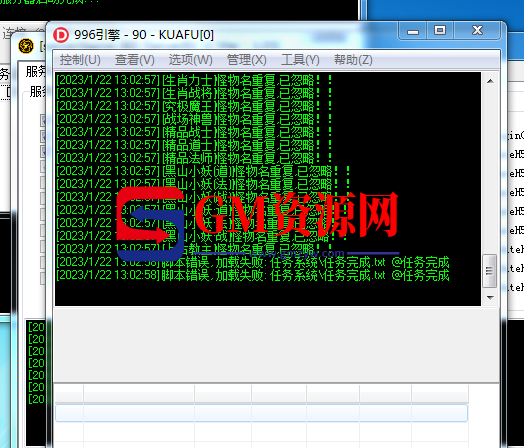This screenshot has width=524, height=448.
Task: Expand the 工具(Y) menu
Action: [300, 60]
